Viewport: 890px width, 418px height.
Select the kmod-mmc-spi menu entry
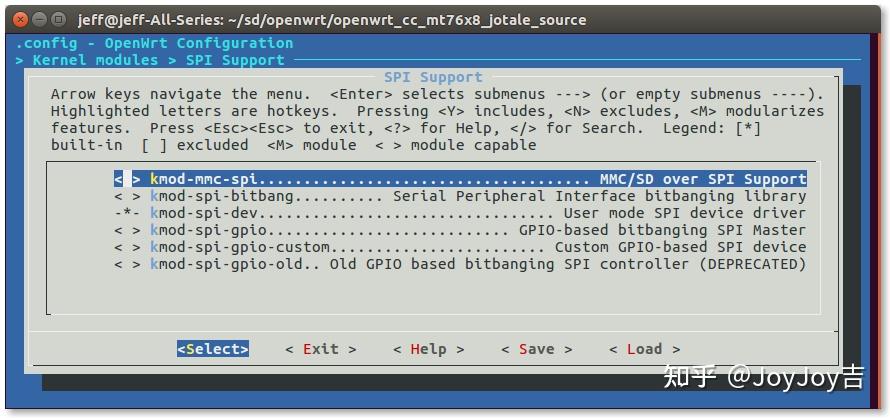pyautogui.click(x=460, y=179)
